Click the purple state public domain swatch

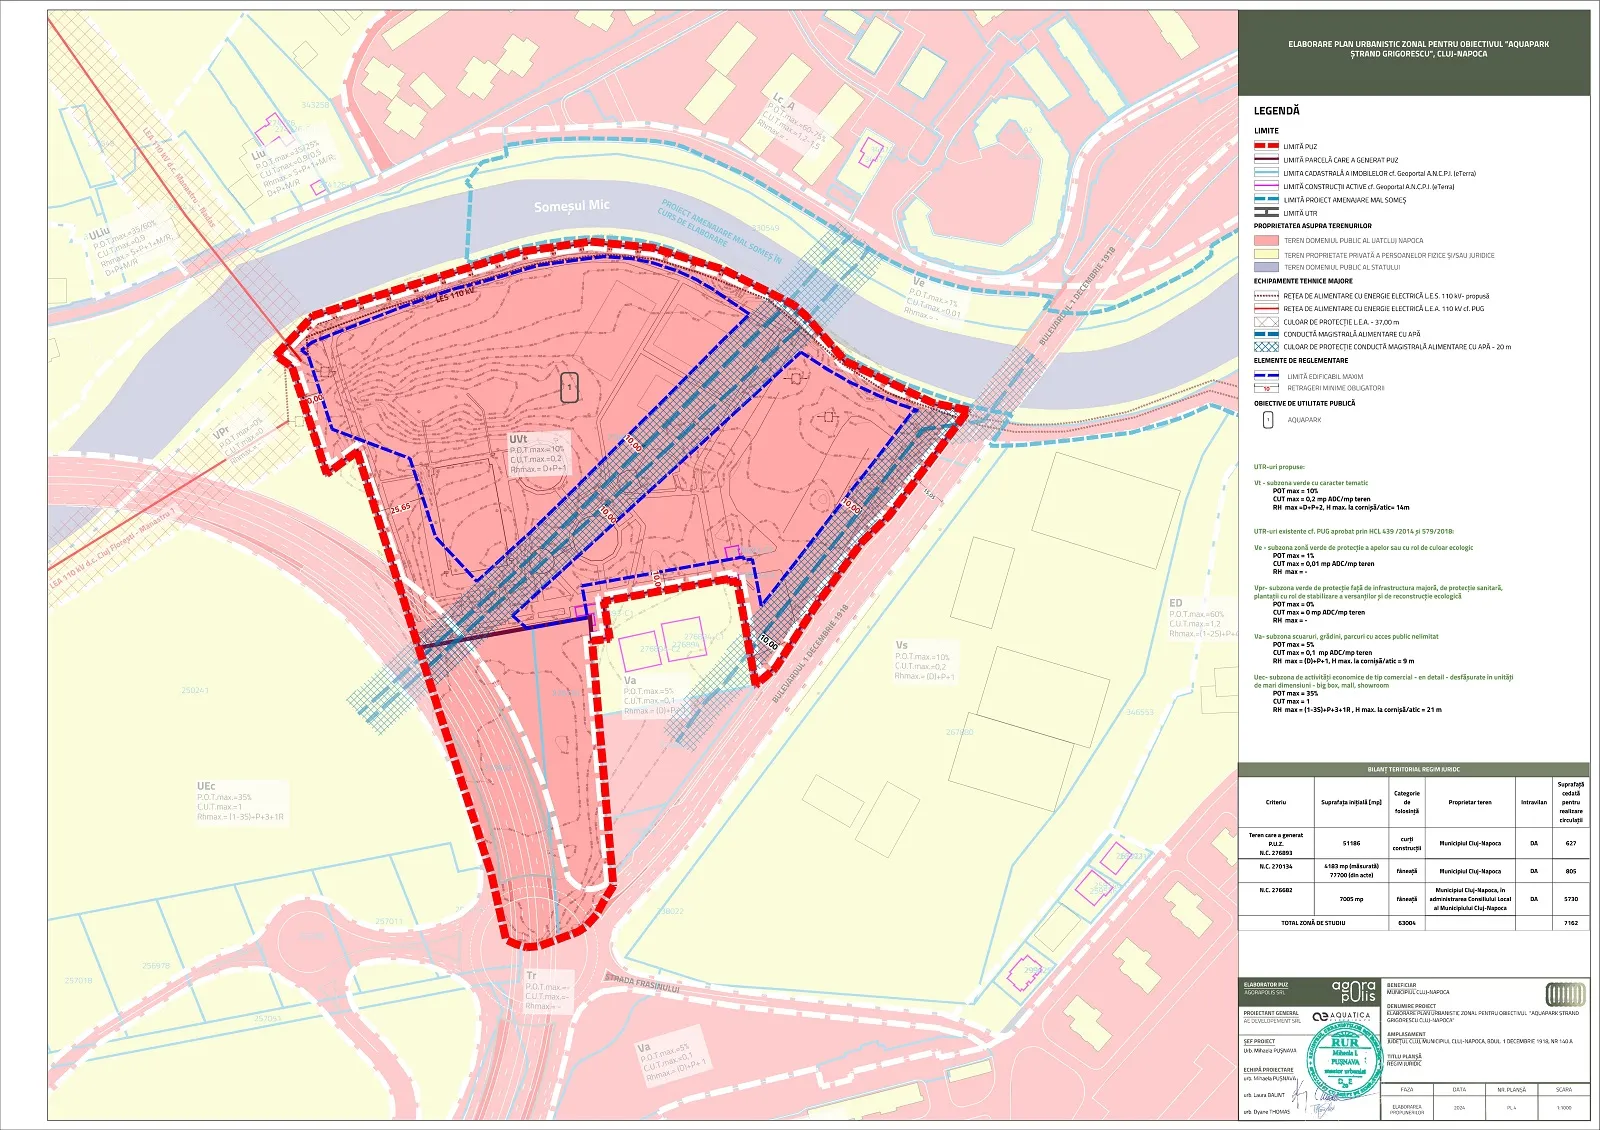[1266, 268]
